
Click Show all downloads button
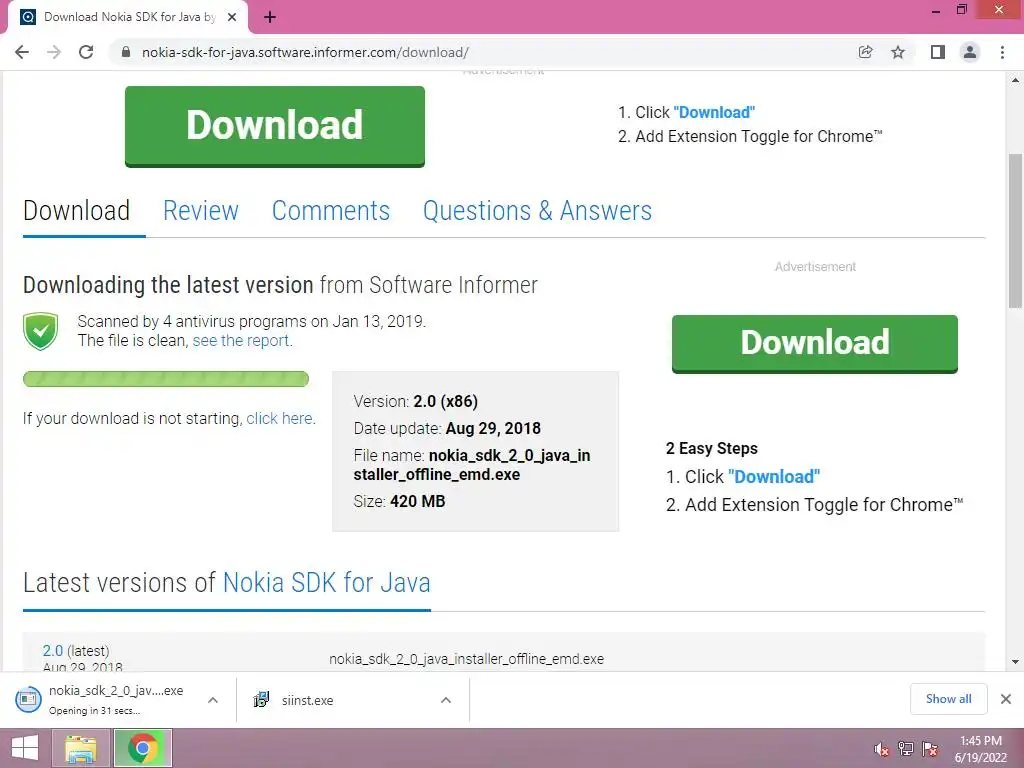tap(948, 699)
